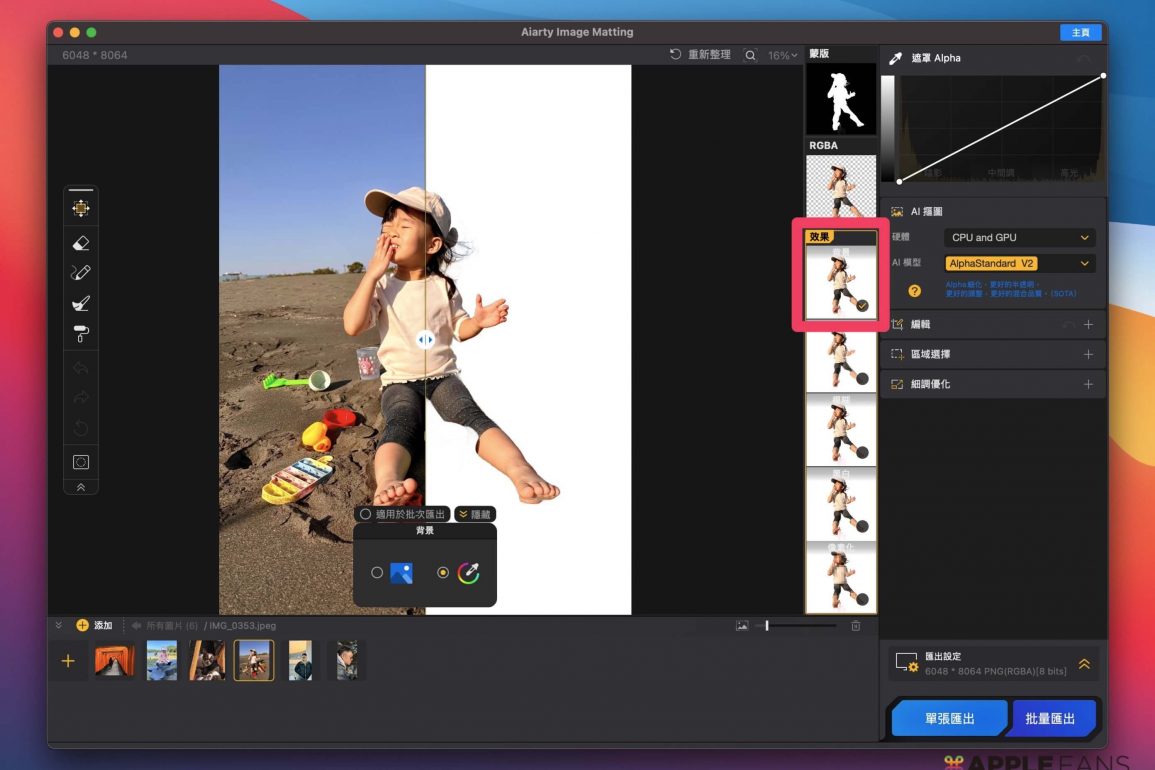This screenshot has width=1155, height=770.
Task: Open the AlphaStandard V2 model dropdown
Action: pyautogui.click(x=1019, y=264)
